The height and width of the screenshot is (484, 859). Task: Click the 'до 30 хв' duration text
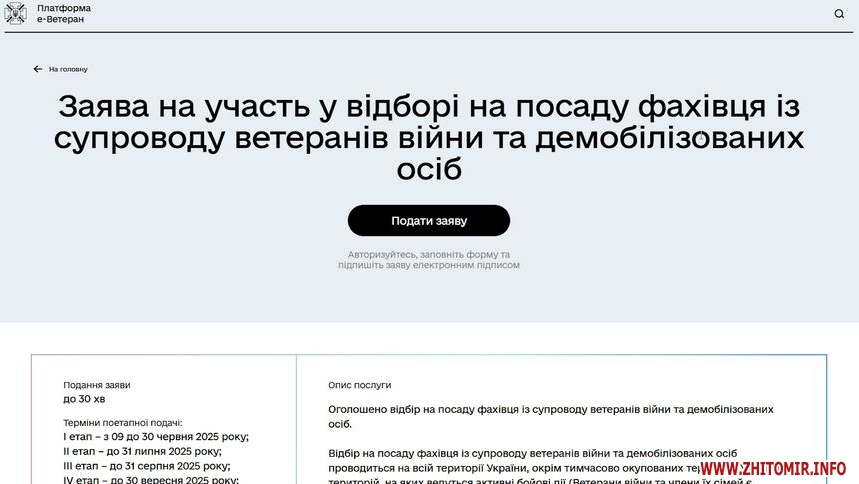point(84,400)
